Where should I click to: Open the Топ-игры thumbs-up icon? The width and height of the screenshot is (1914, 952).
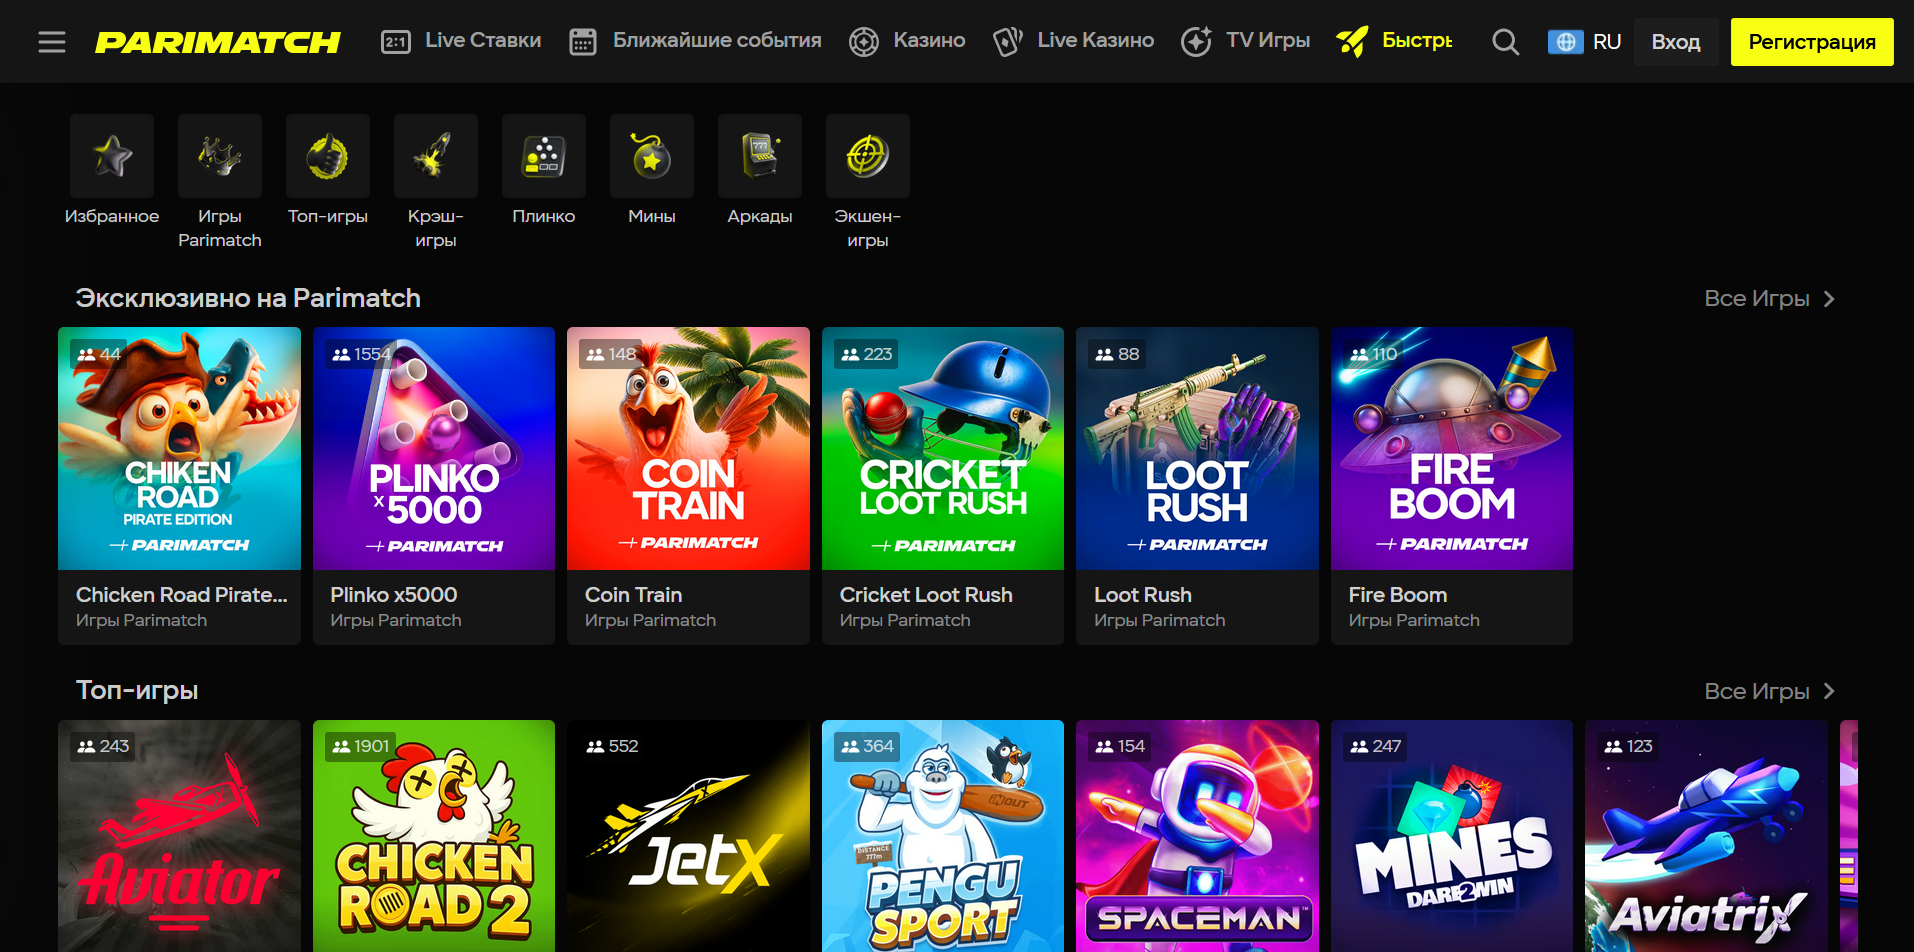pos(328,156)
